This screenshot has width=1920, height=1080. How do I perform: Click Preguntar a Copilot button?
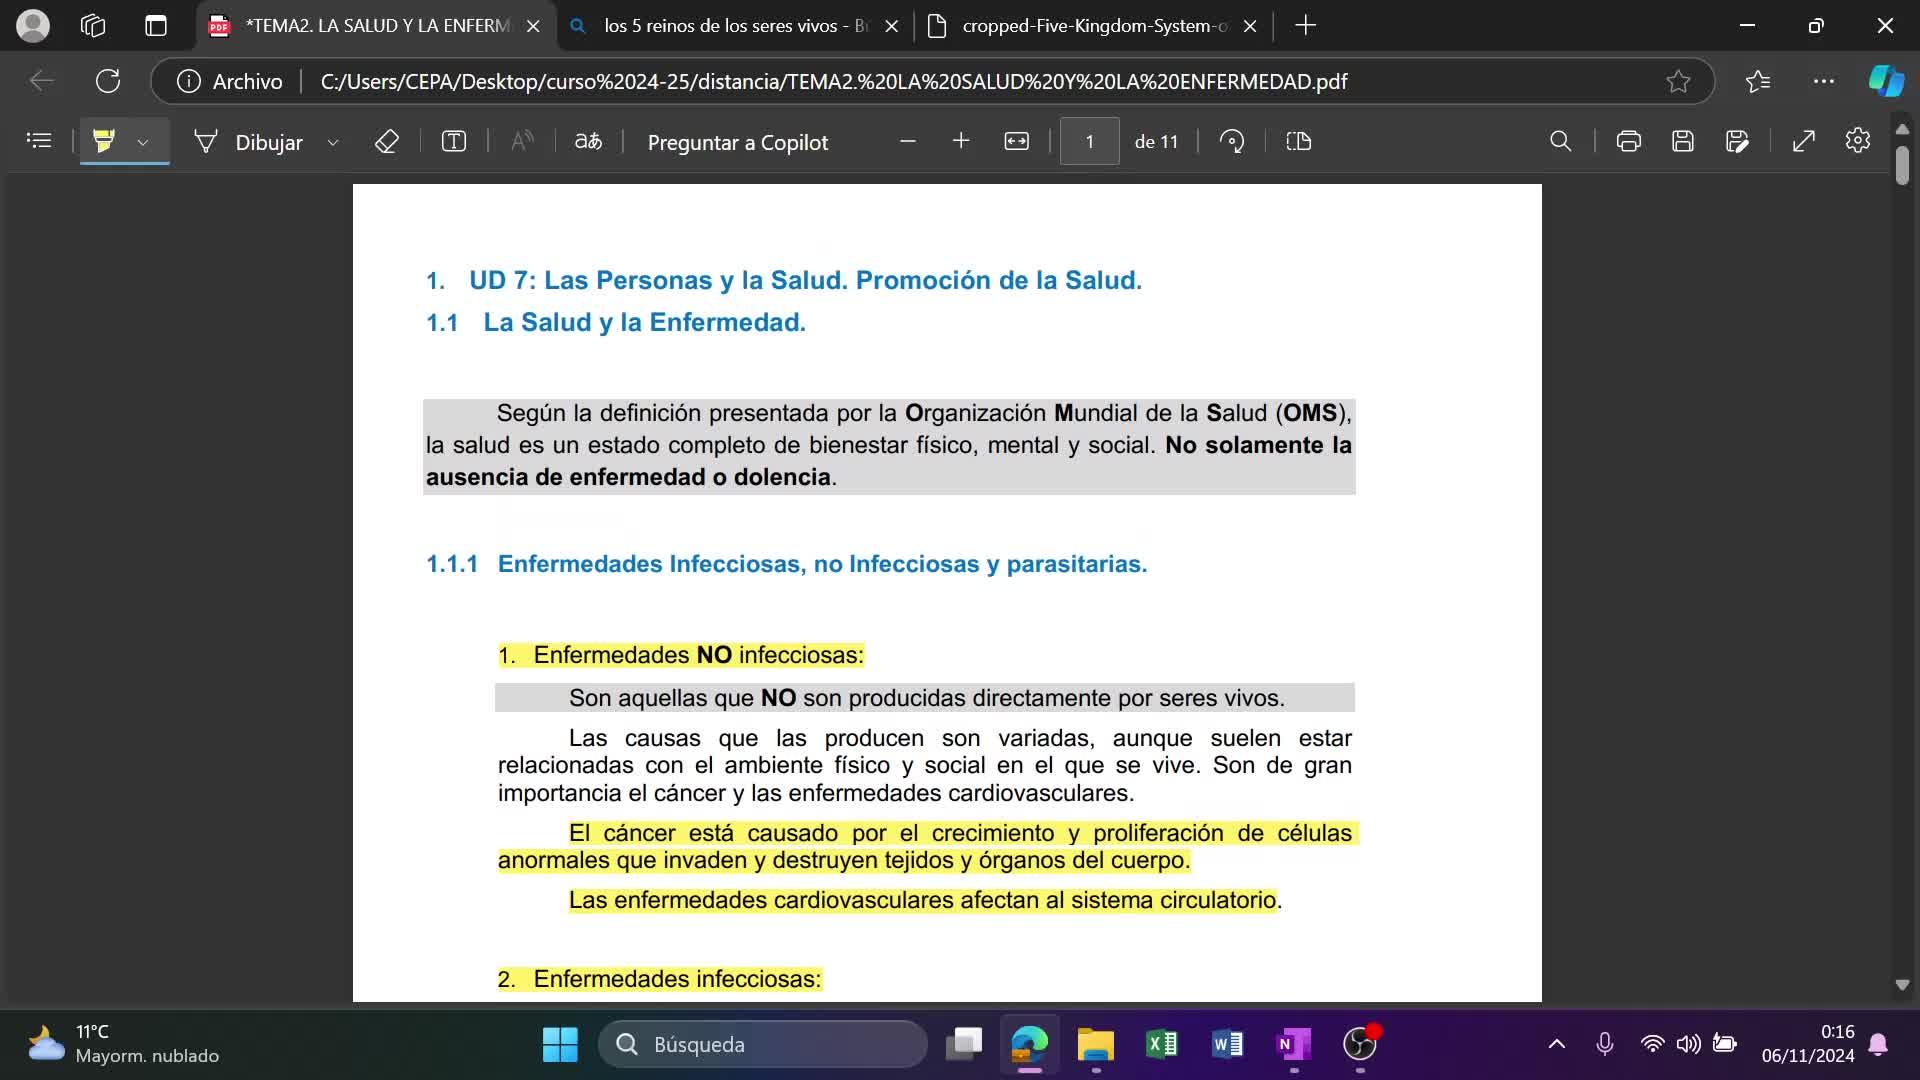737,142
